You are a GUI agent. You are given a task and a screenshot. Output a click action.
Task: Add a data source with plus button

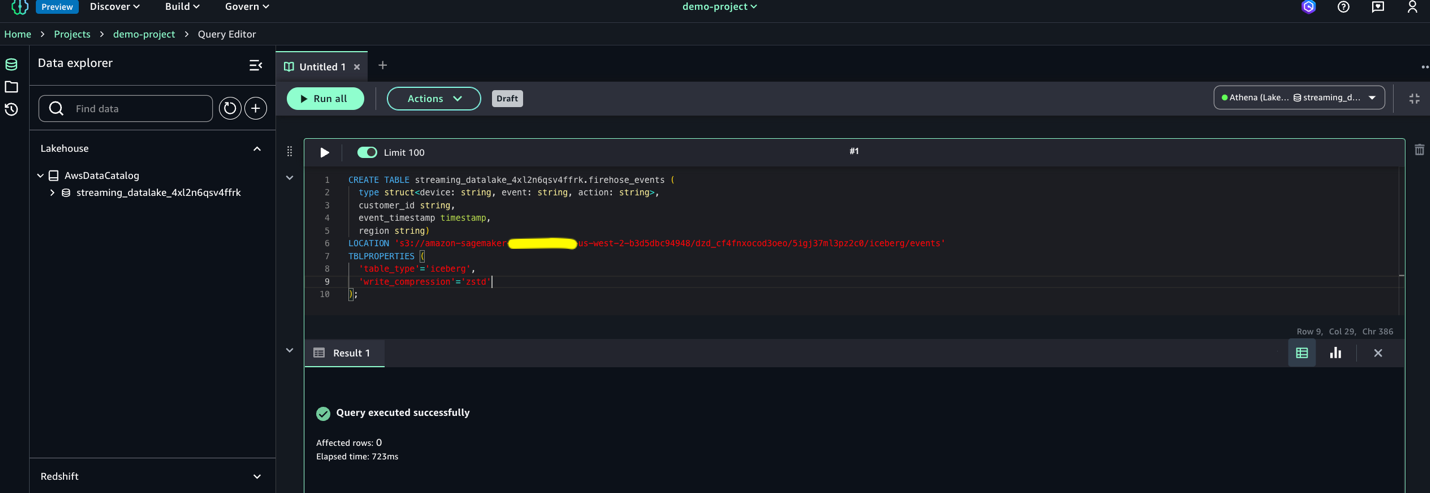[x=256, y=108]
